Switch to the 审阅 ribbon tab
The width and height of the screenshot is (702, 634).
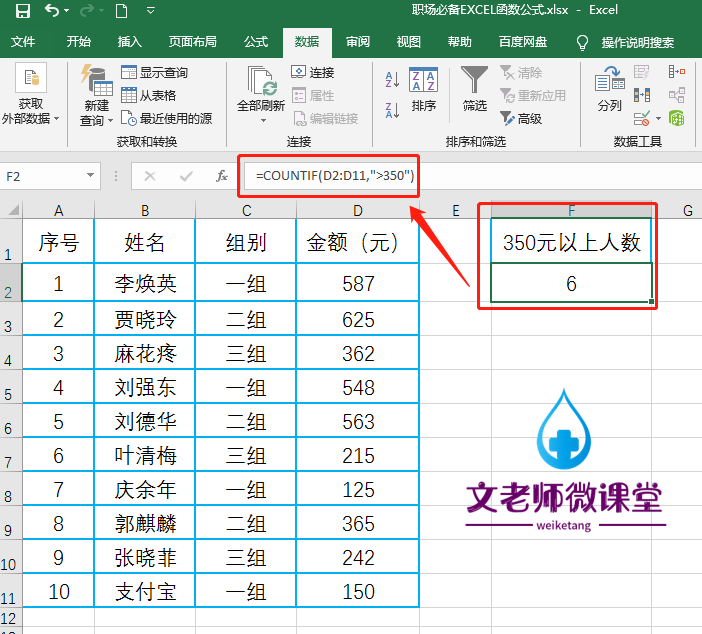click(358, 42)
